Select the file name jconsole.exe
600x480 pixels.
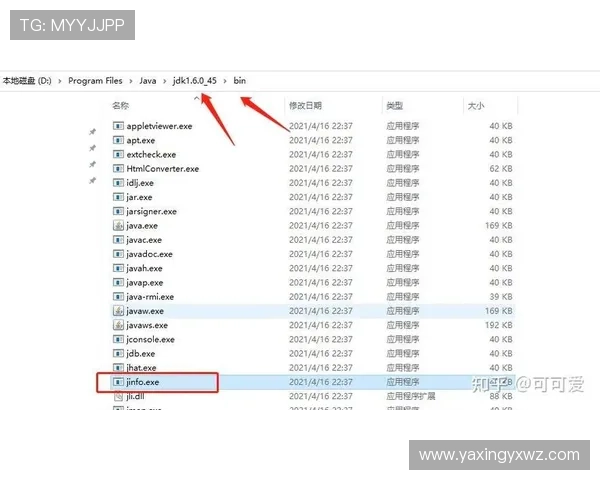pos(151,339)
